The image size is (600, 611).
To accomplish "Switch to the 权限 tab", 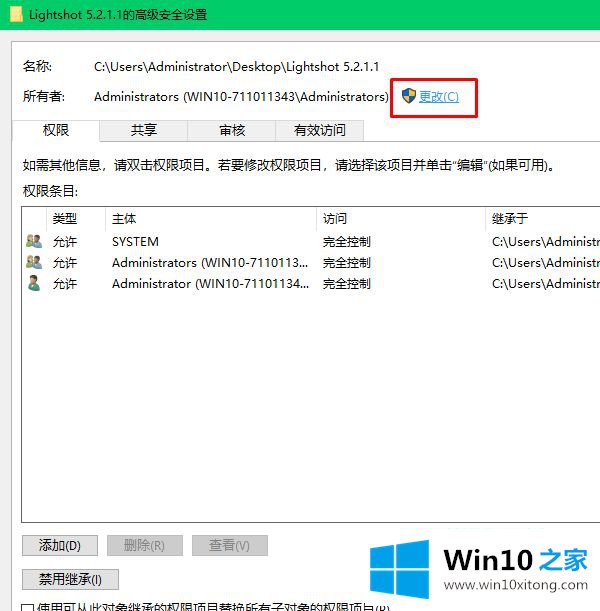I will (56, 130).
